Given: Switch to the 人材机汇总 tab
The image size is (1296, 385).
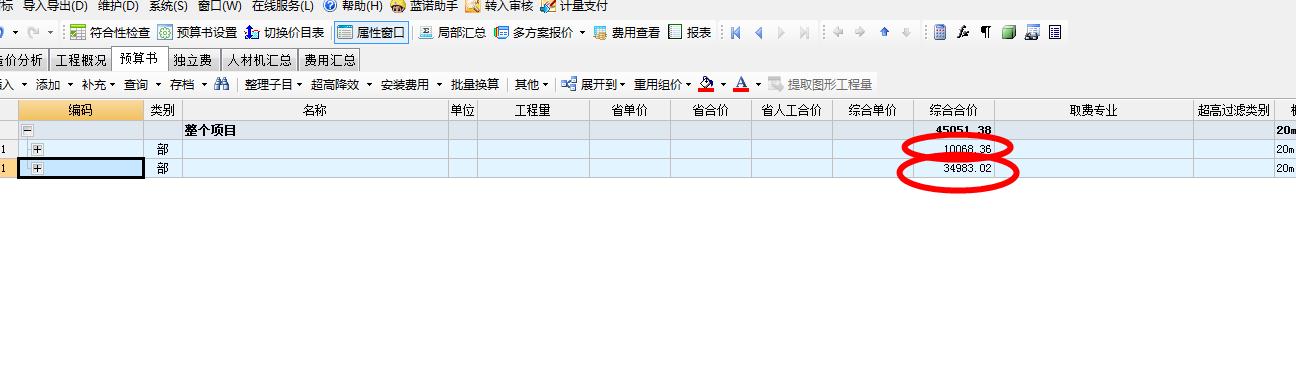Looking at the screenshot, I should point(260,60).
